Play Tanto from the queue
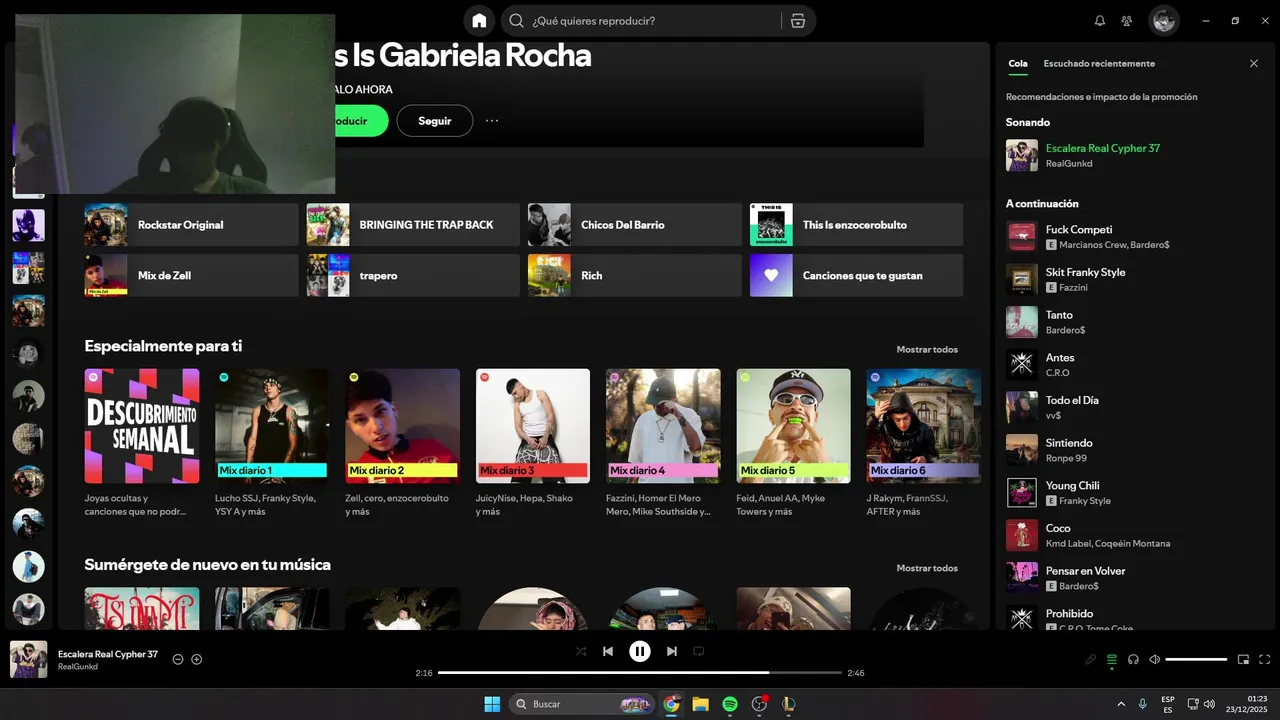The image size is (1280, 720). 1136,322
